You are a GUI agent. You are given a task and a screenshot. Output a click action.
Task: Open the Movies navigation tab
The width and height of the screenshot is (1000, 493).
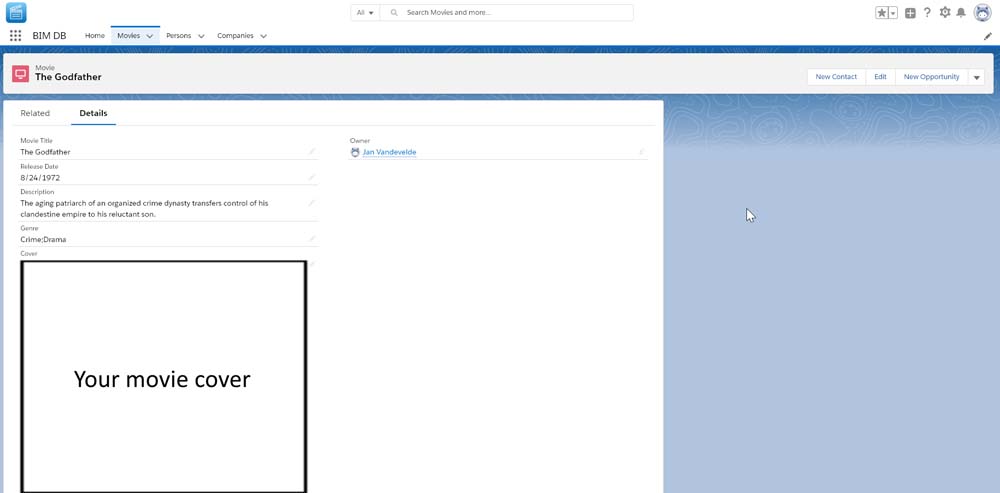tap(128, 36)
